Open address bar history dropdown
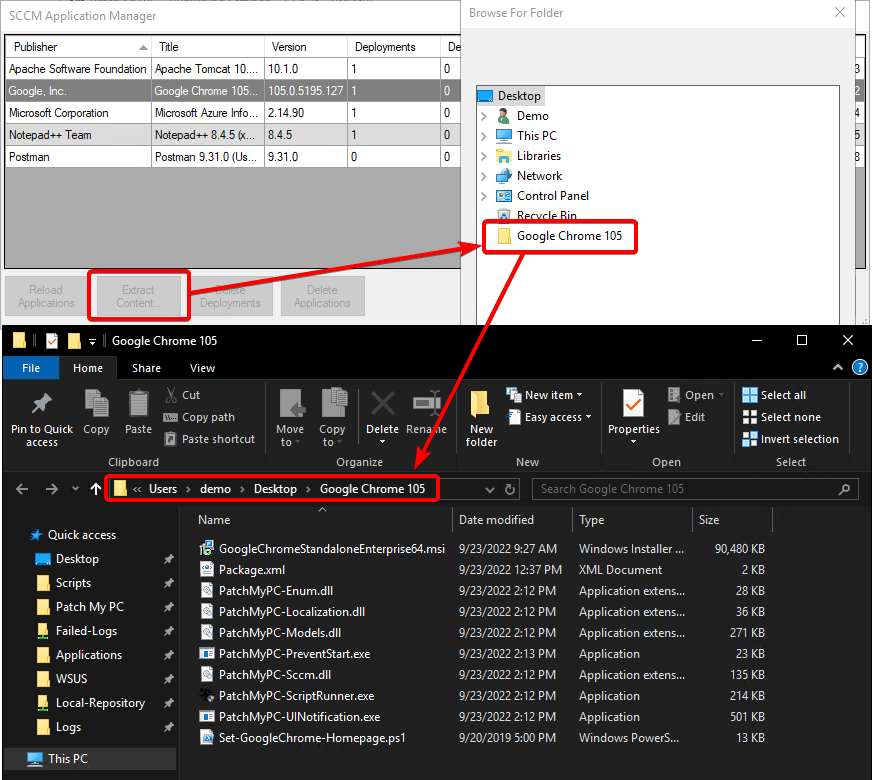 click(489, 489)
